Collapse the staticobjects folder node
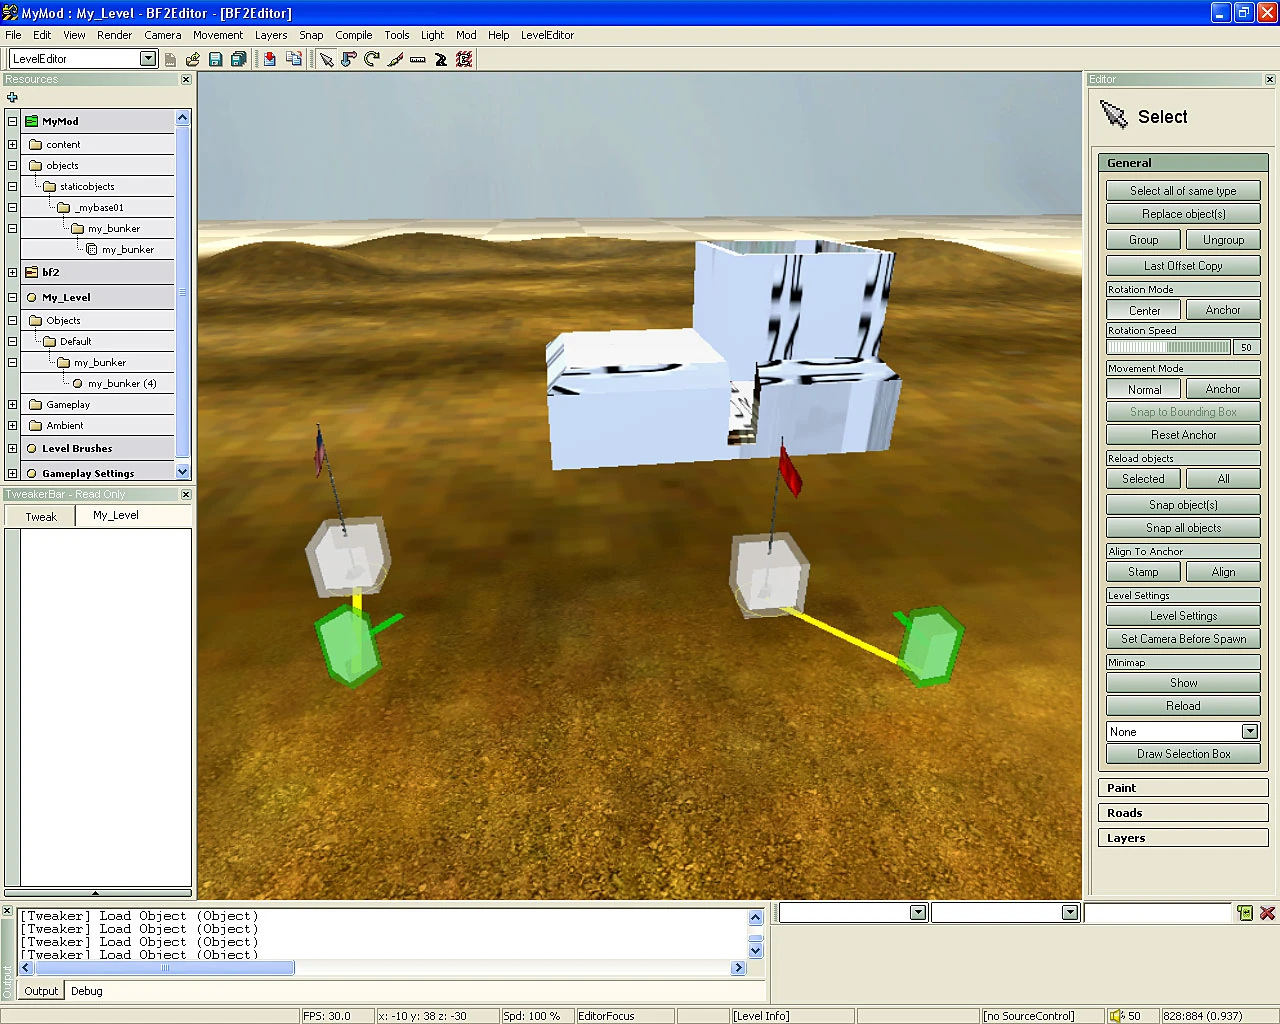Image resolution: width=1280 pixels, height=1024 pixels. click(12, 186)
